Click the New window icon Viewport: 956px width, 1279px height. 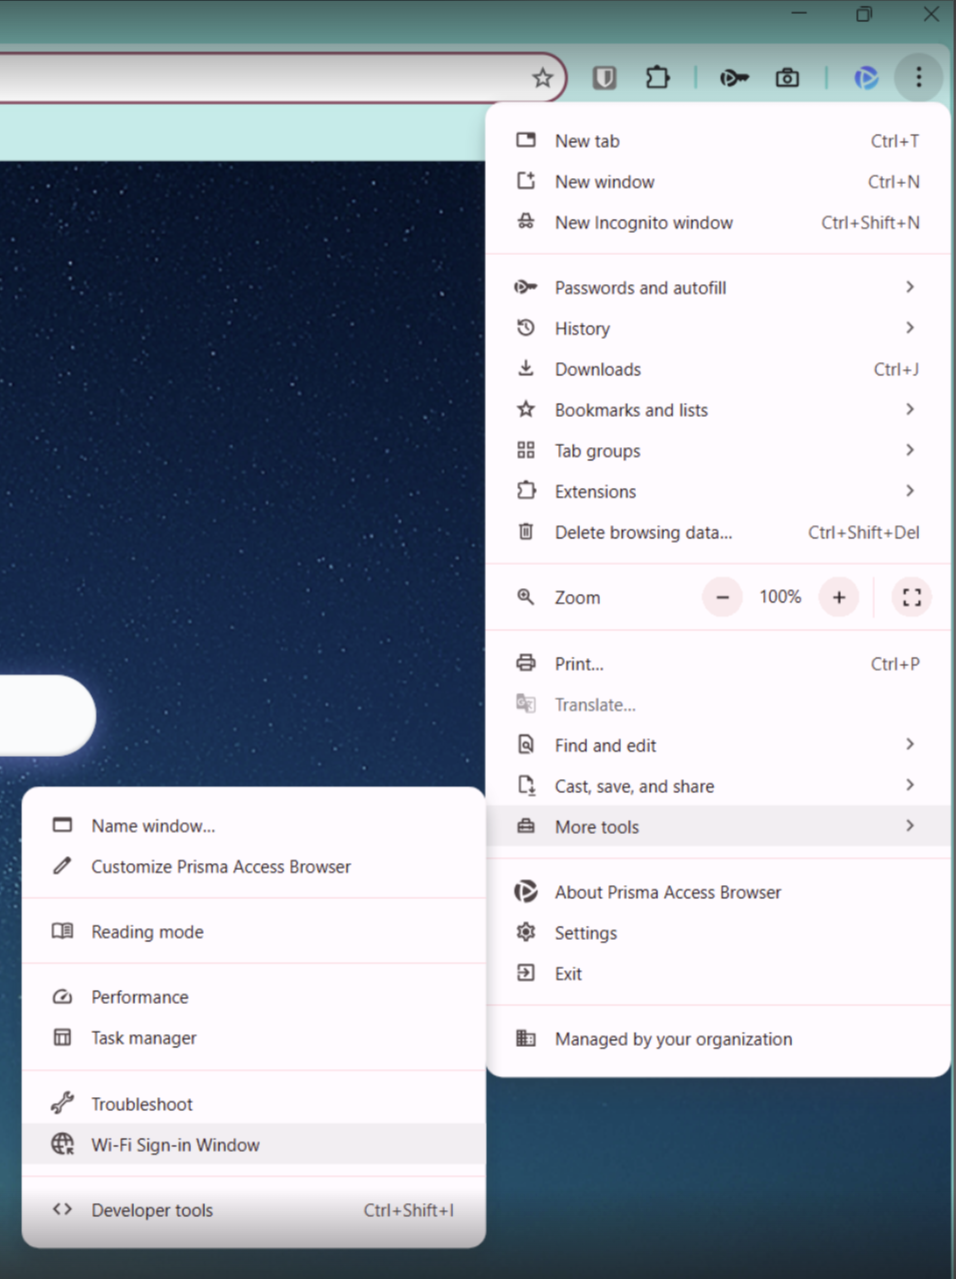coord(526,181)
